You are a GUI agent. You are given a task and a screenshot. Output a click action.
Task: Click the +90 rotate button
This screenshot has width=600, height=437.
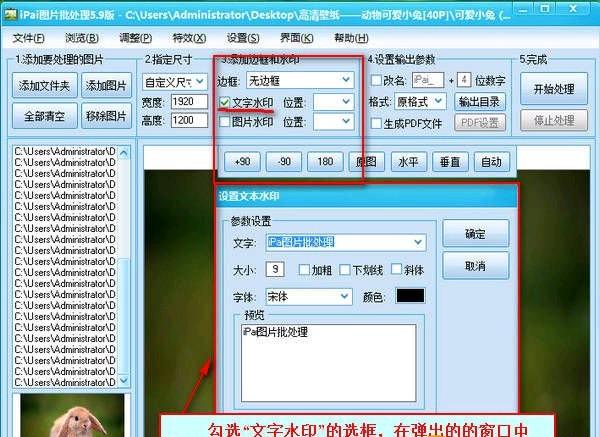point(242,162)
